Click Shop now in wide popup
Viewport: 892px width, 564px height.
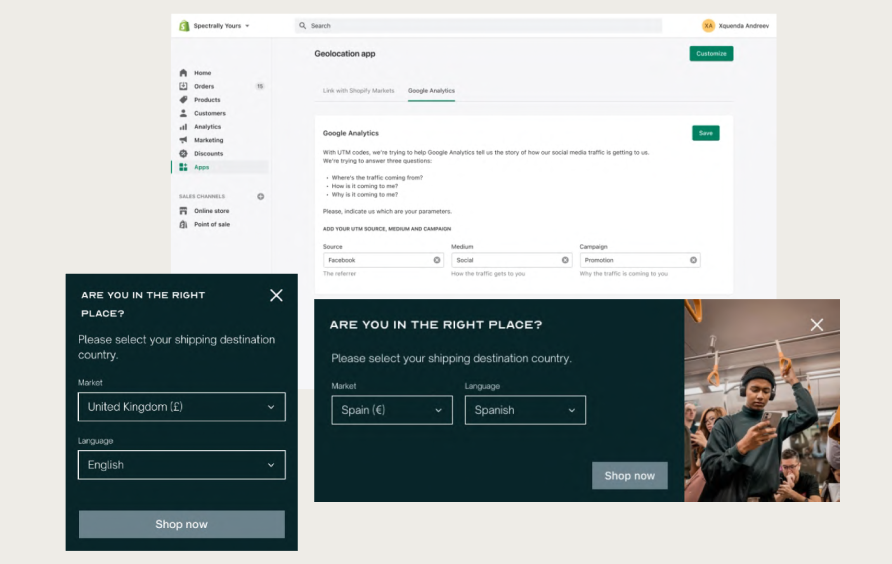pos(630,476)
